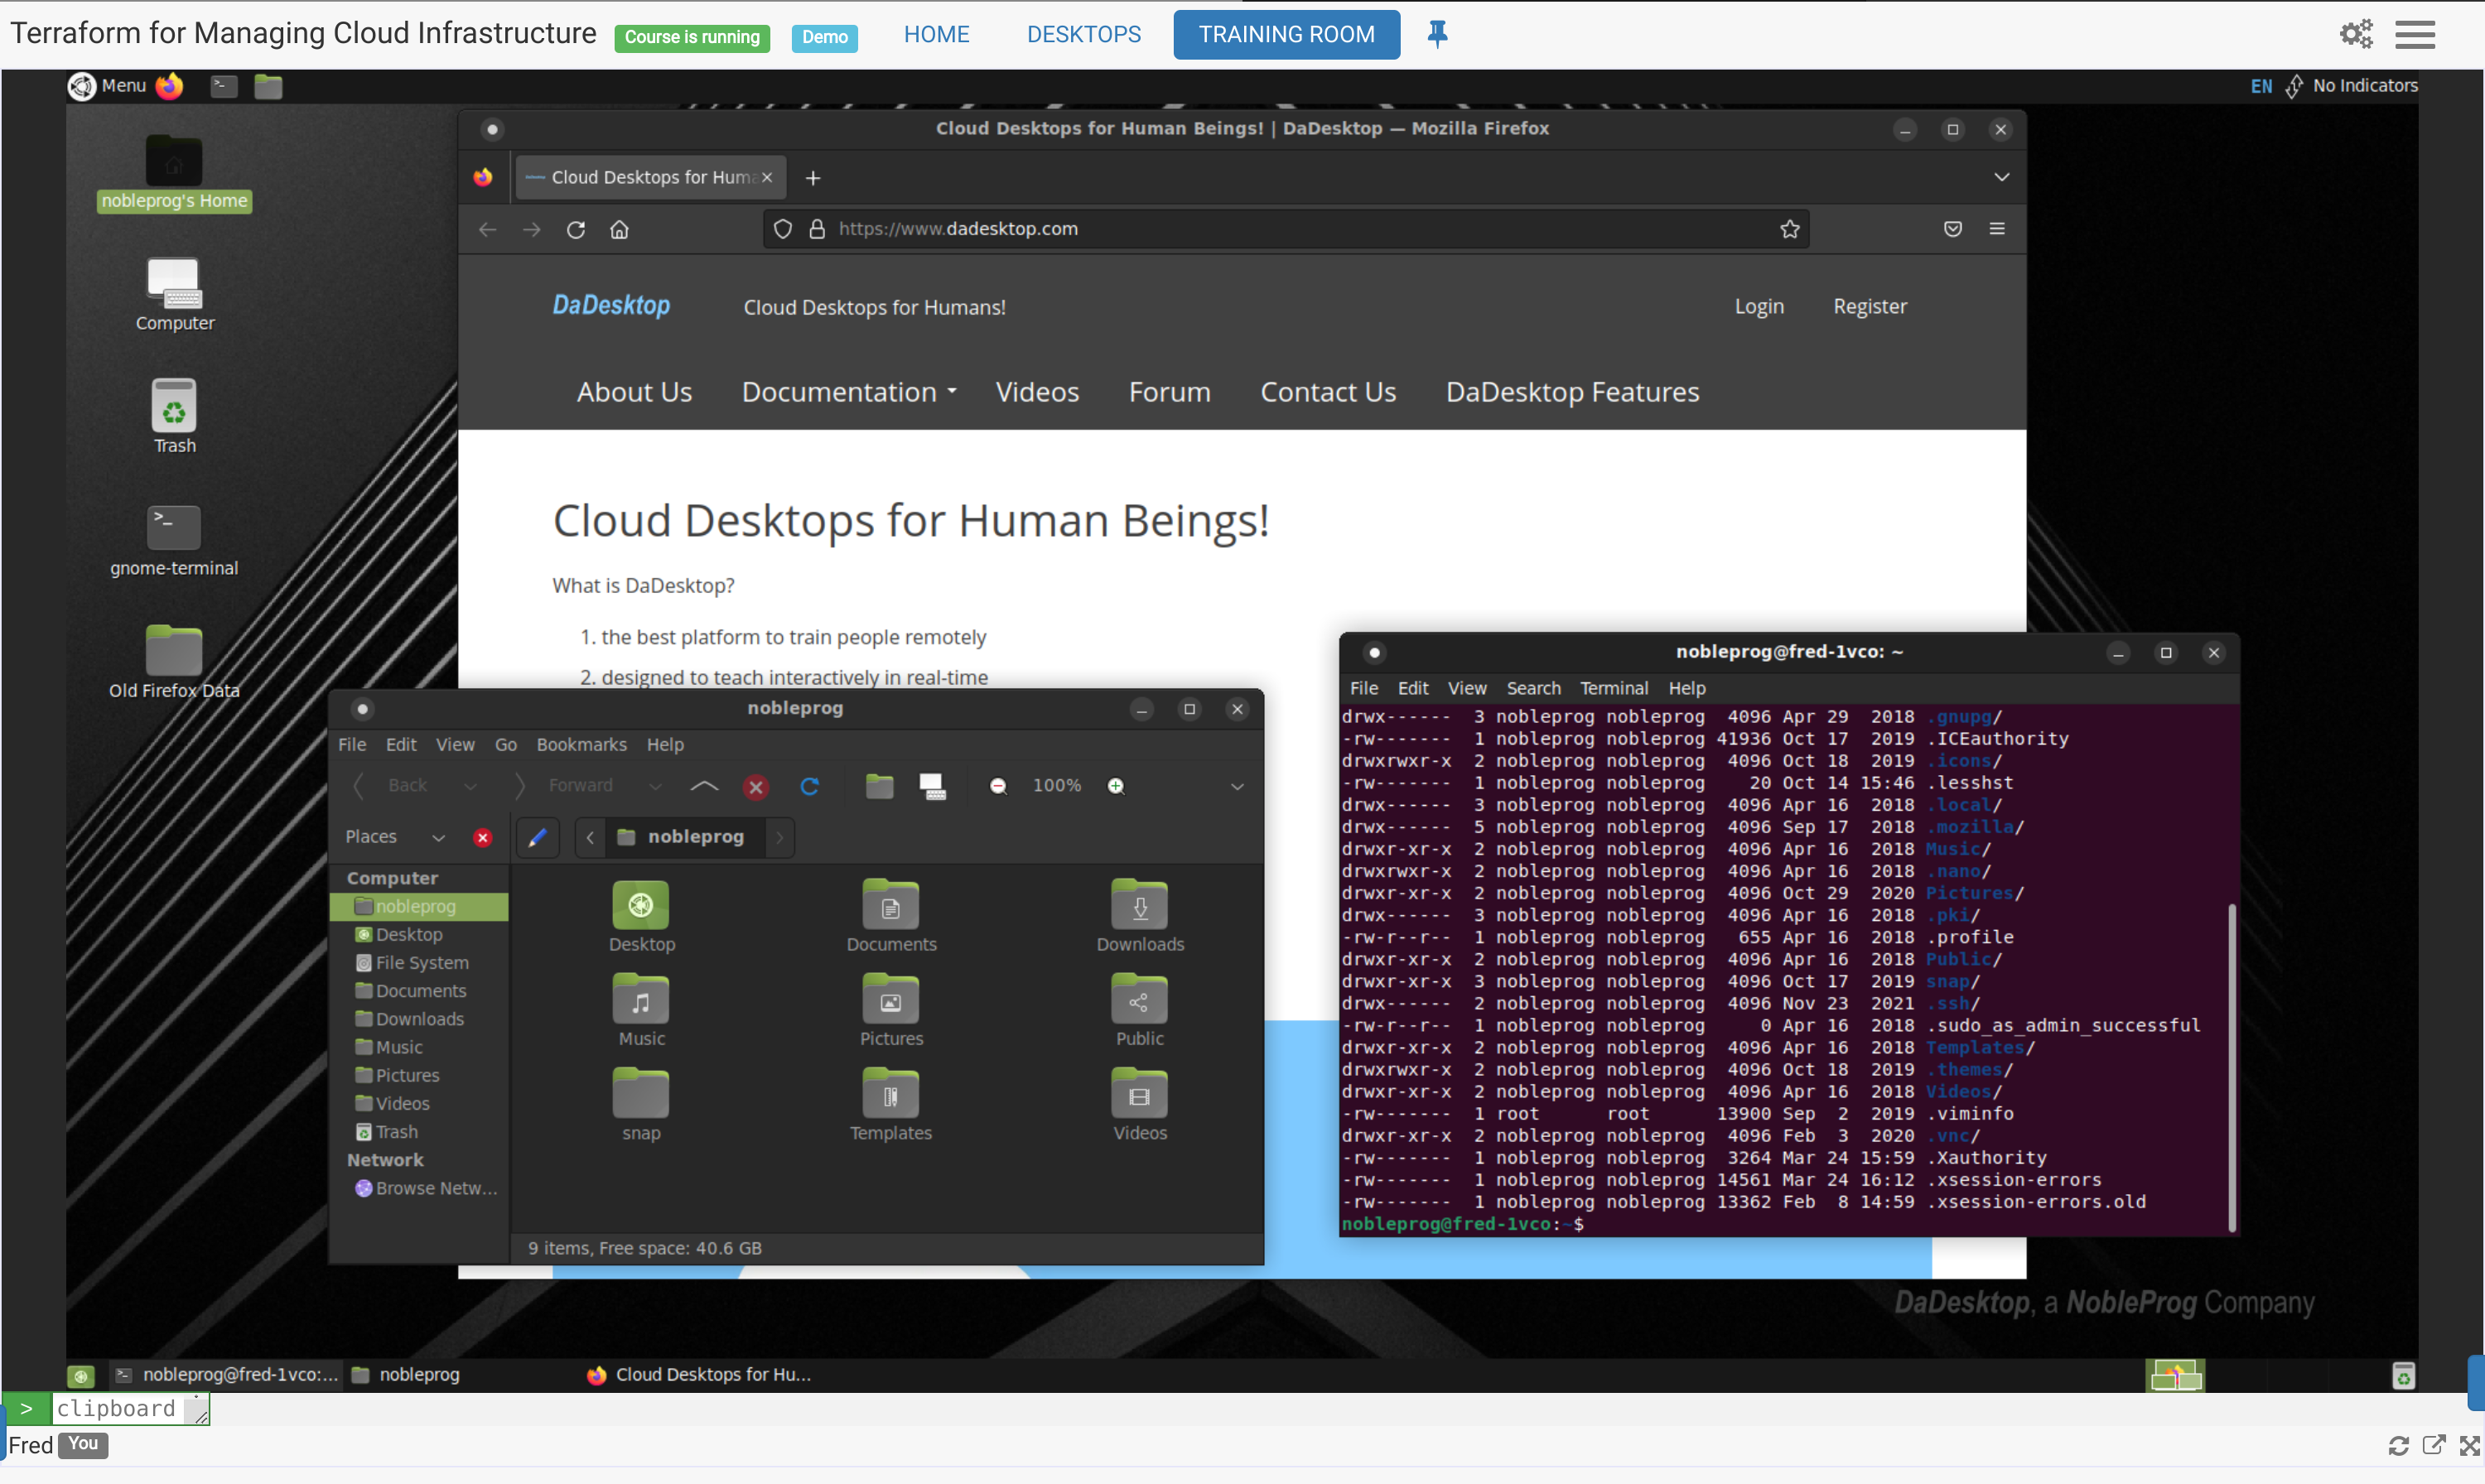Open the Documentation dropdown menu
This screenshot has height=1484, width=2485.
[848, 392]
